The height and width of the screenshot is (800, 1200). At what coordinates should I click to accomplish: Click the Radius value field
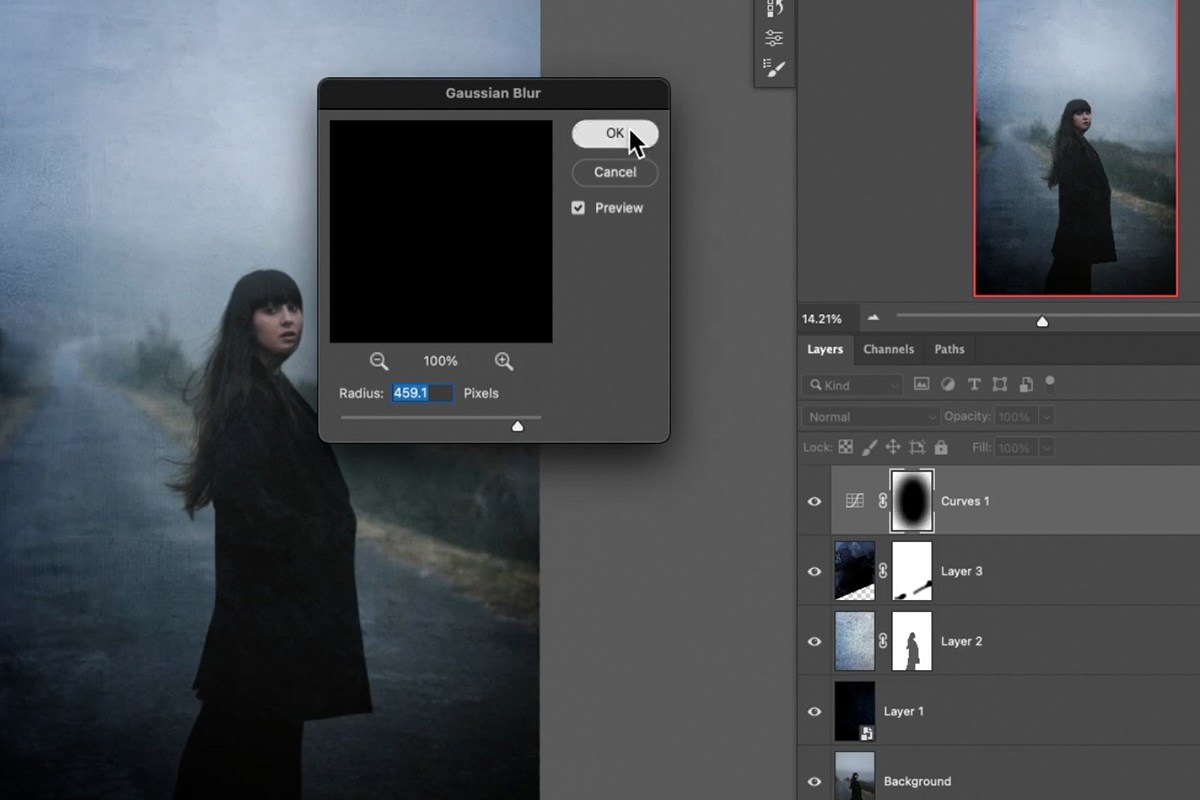422,393
